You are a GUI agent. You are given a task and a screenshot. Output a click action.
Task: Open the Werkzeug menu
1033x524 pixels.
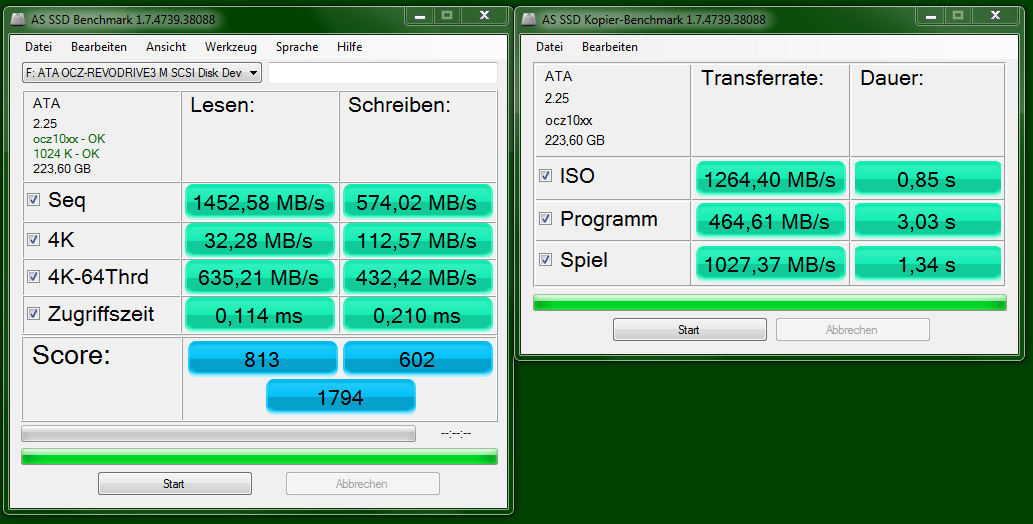click(x=230, y=47)
